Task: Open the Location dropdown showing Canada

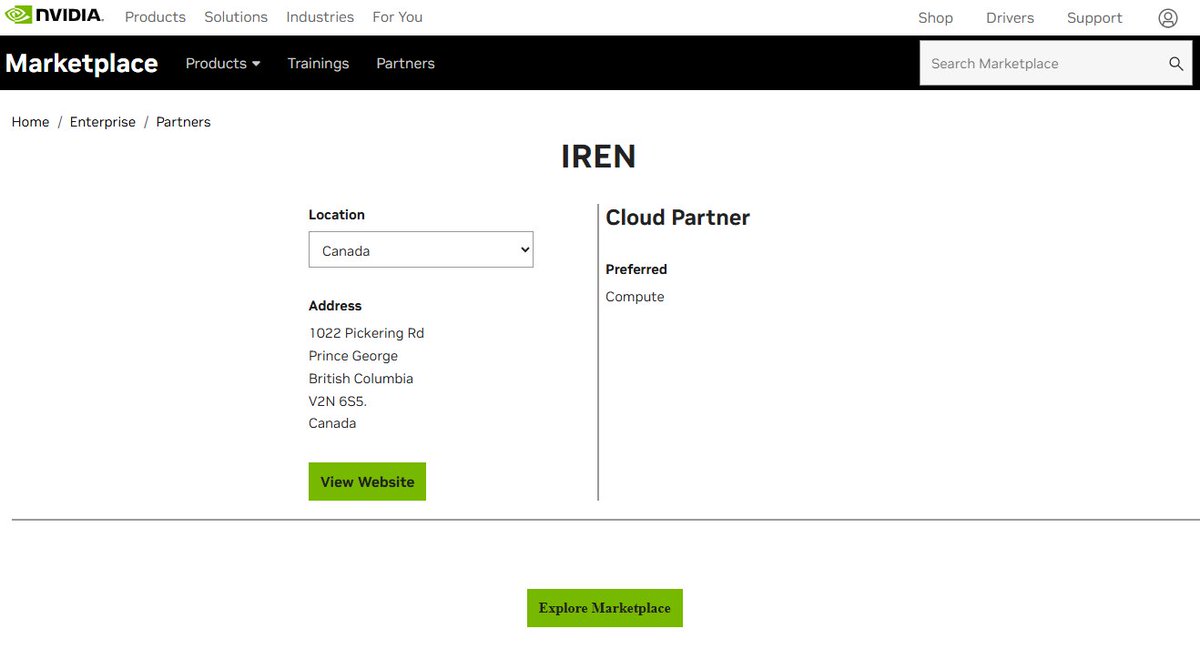Action: click(x=421, y=250)
